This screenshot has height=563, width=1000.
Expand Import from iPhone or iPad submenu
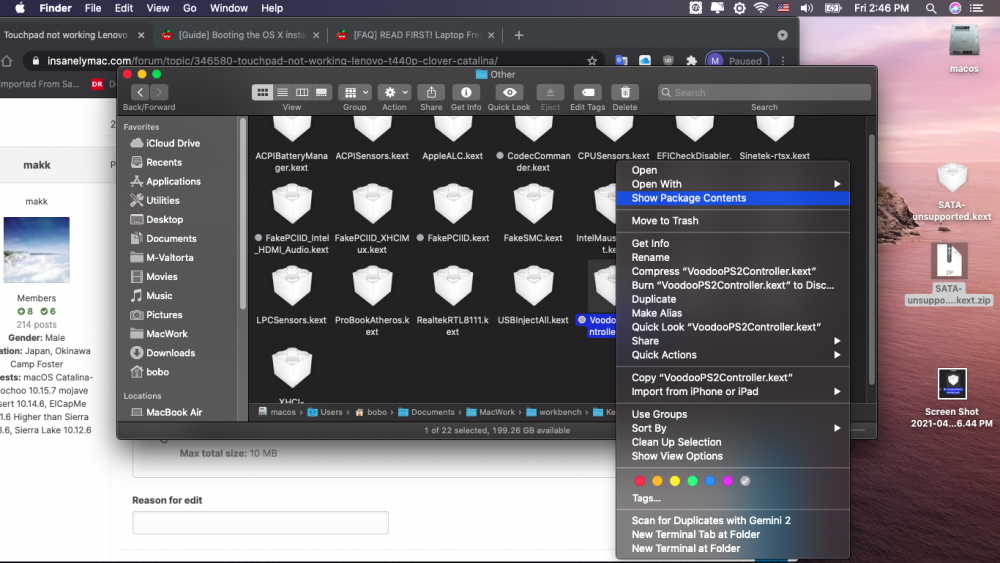point(733,391)
